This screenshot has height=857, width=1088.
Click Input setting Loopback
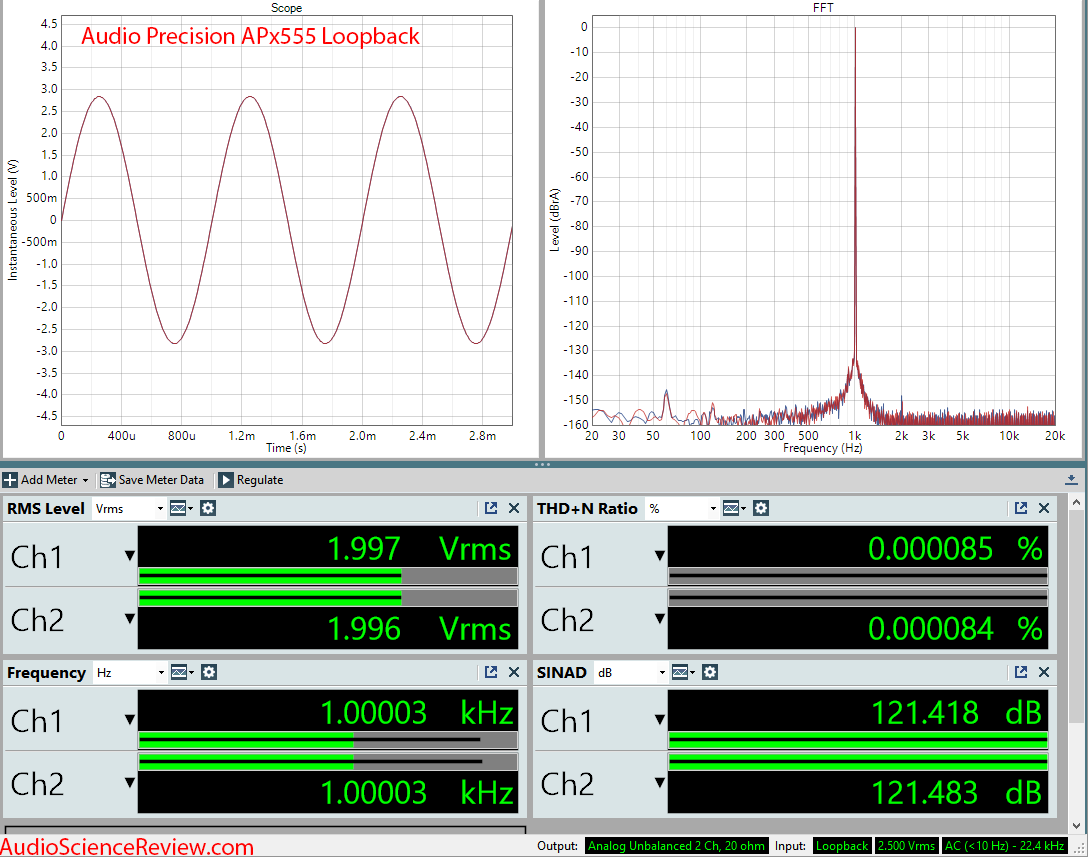coord(842,846)
